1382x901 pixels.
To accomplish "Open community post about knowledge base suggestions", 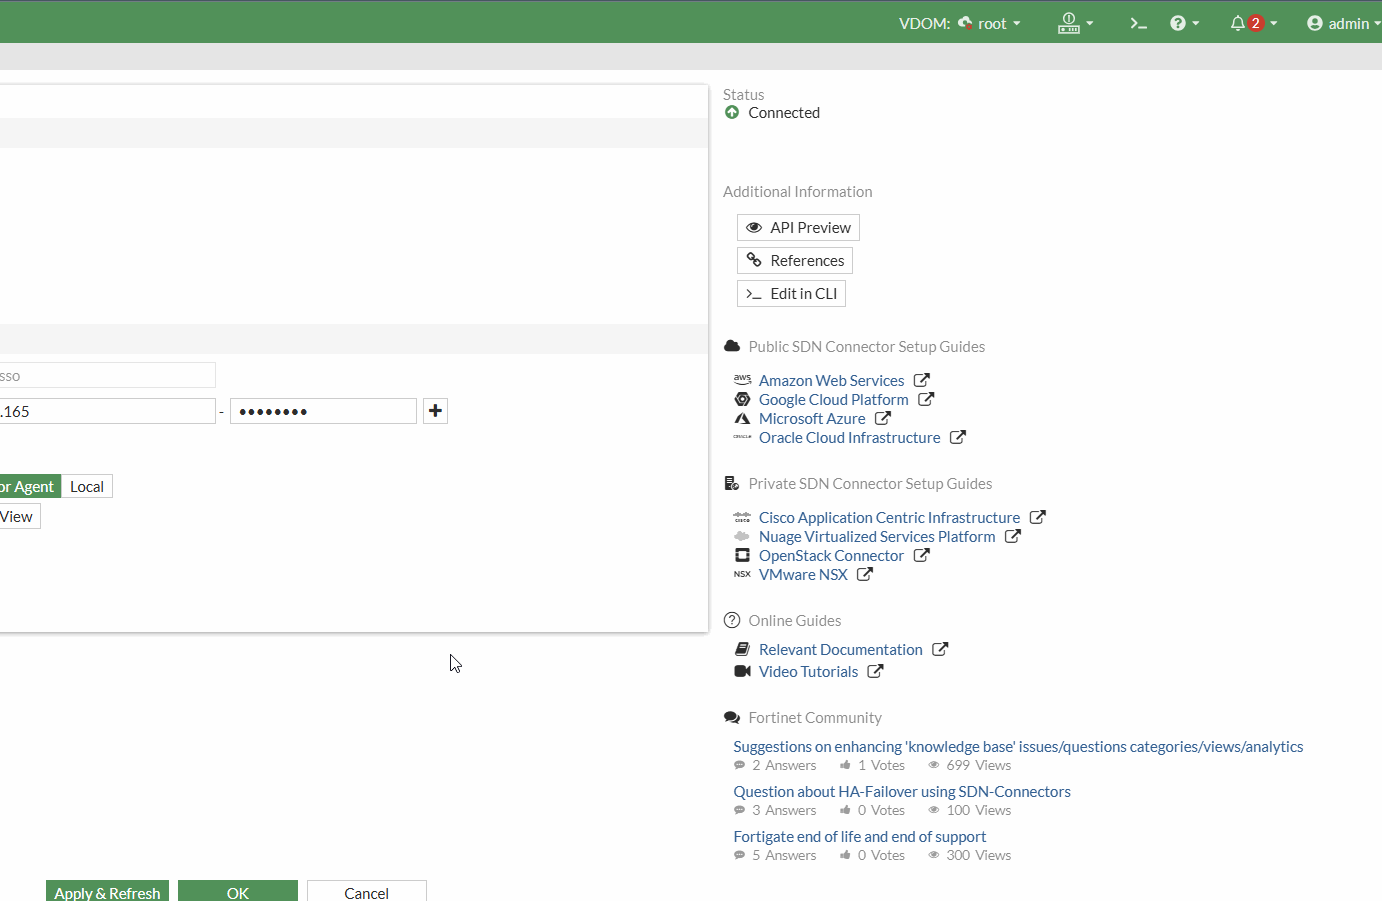I will pyautogui.click(x=1018, y=747).
